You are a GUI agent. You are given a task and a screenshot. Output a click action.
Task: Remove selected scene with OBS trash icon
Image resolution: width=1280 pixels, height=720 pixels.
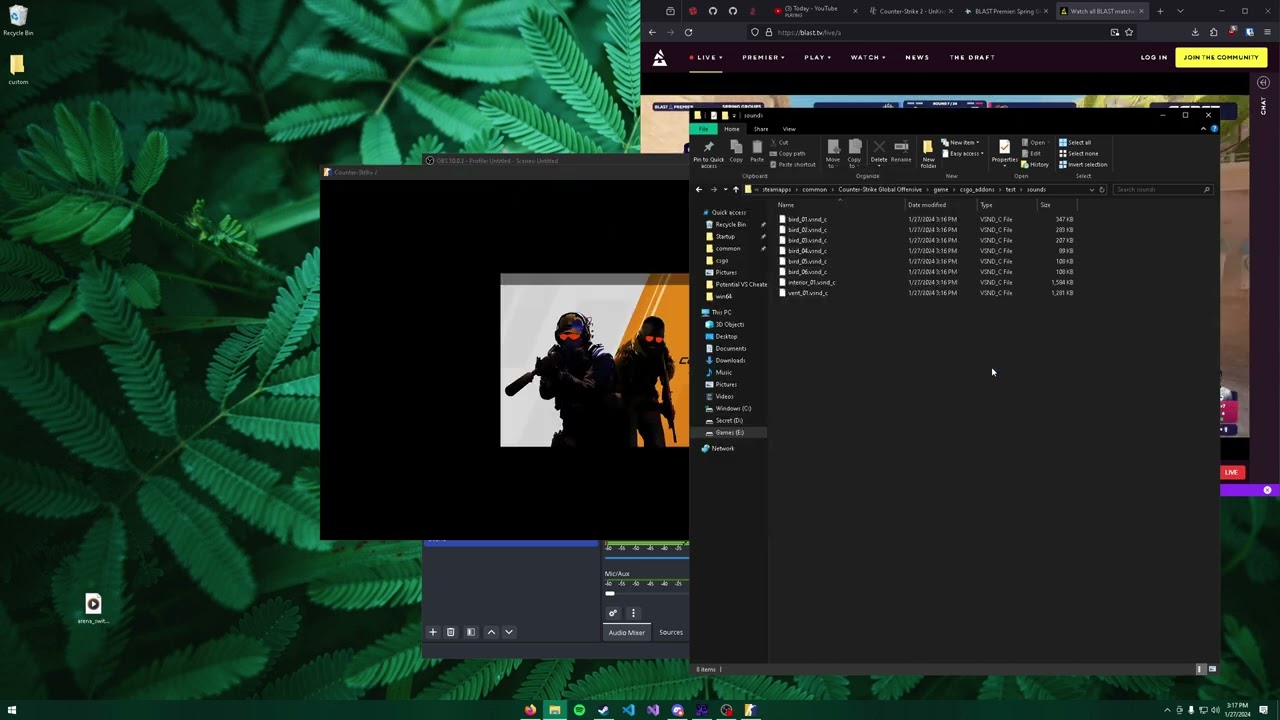tap(450, 632)
